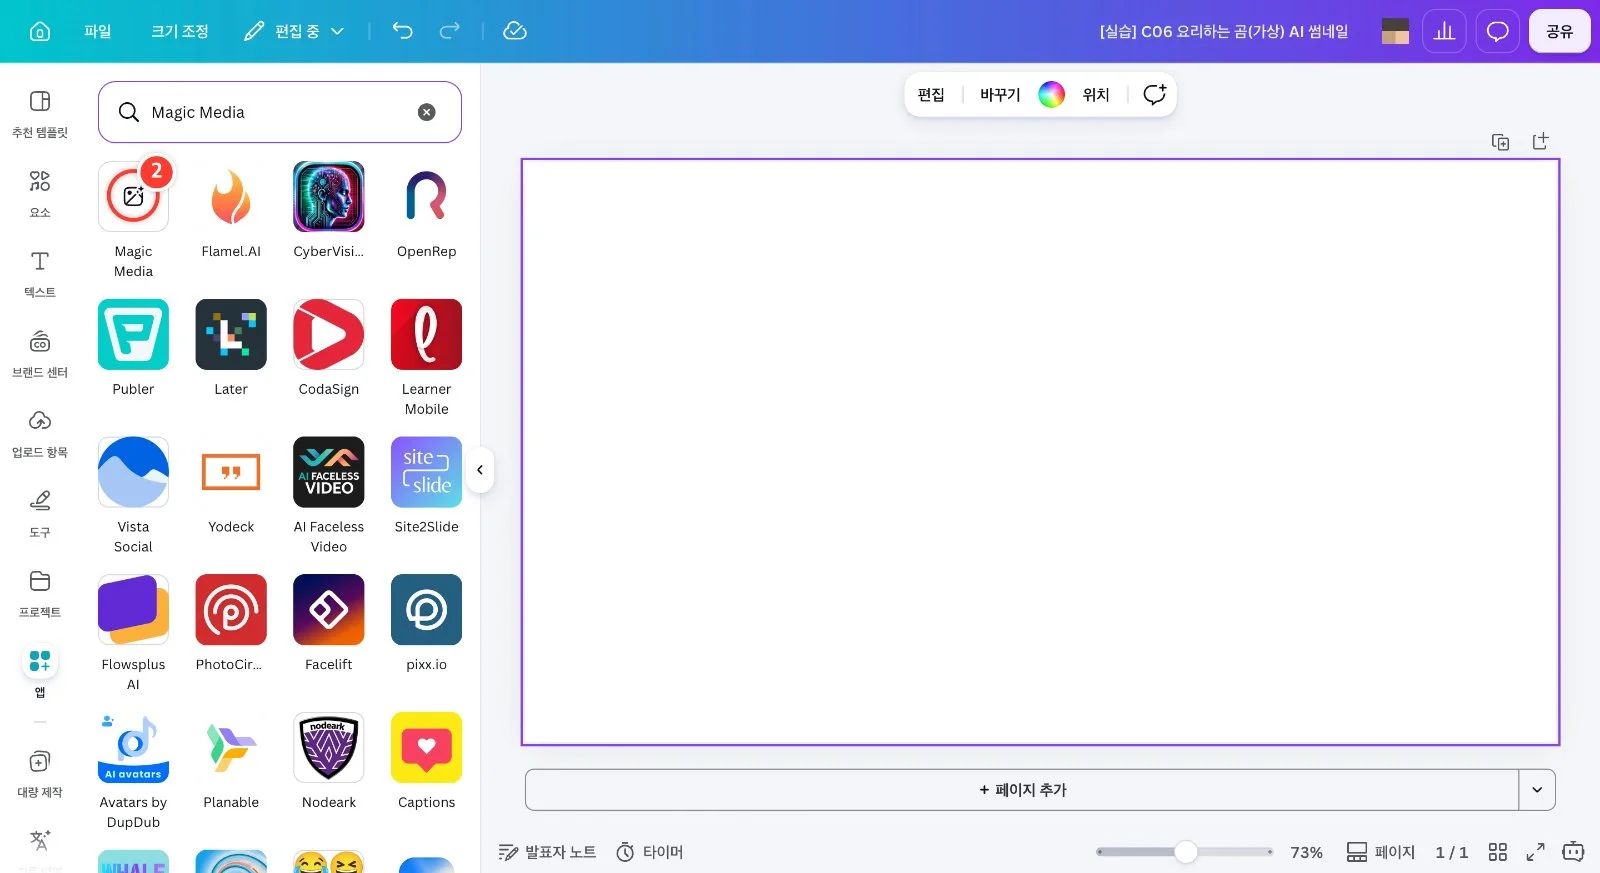Open the CodaSign app
The height and width of the screenshot is (873, 1600).
(329, 334)
